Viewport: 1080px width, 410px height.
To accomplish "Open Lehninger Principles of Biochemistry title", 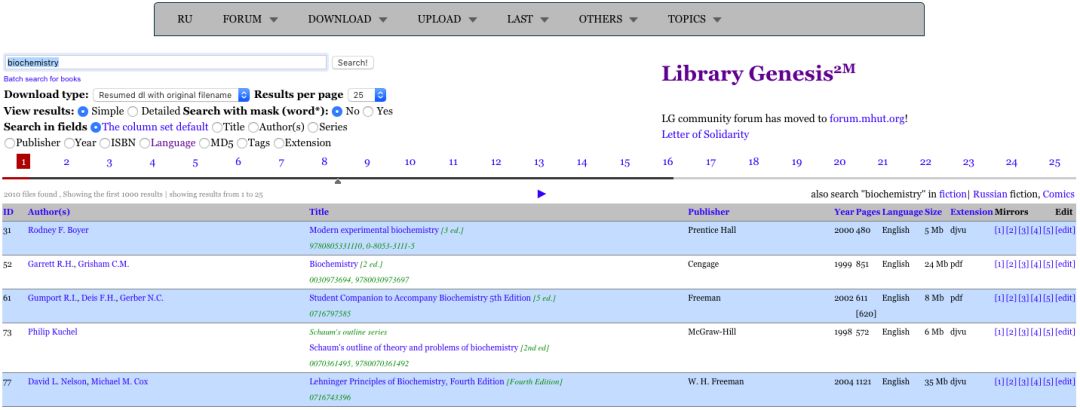I will pyautogui.click(x=406, y=382).
